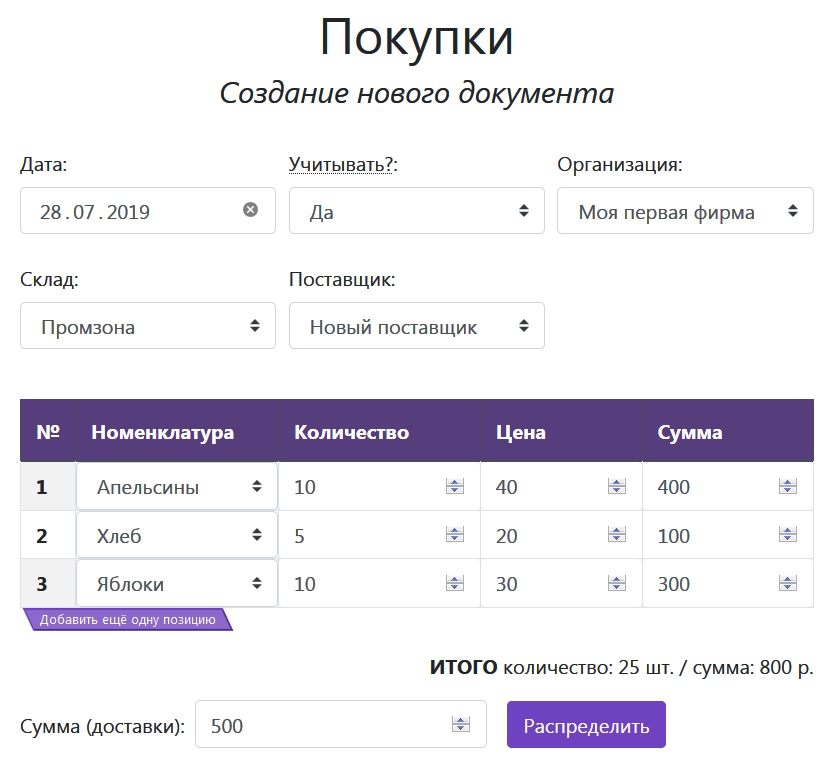
Task: Focus the date field 28.07.2019
Action: [x=130, y=211]
